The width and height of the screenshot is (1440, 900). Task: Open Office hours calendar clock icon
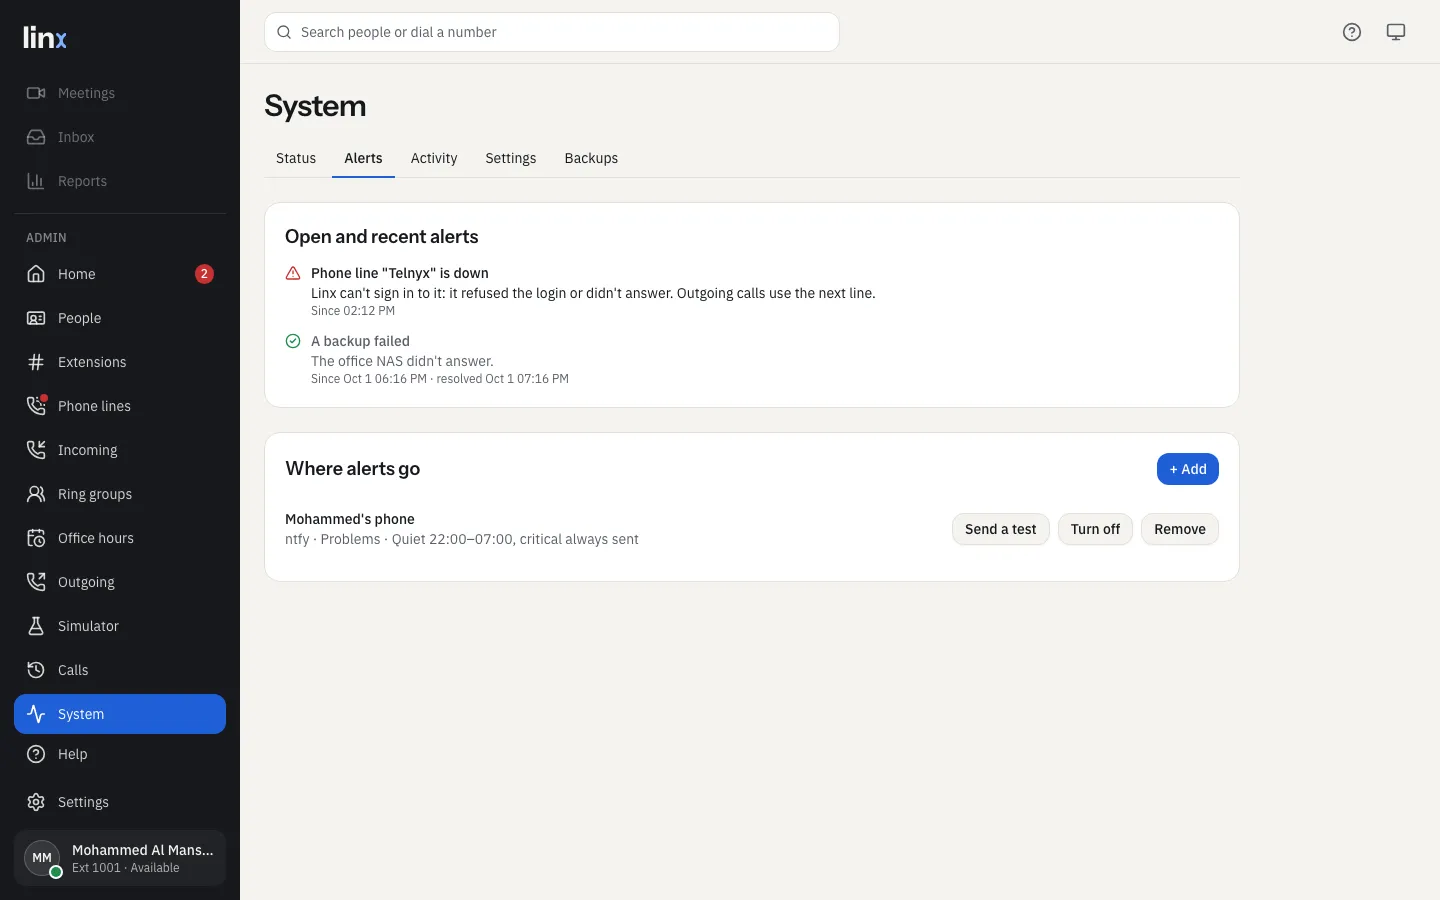click(36, 538)
